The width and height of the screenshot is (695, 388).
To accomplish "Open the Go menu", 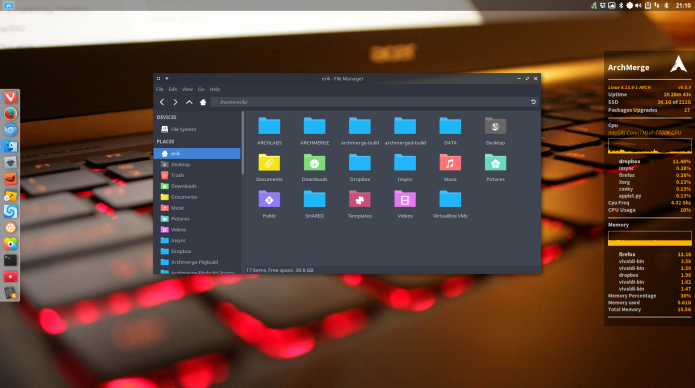I will 201,89.
